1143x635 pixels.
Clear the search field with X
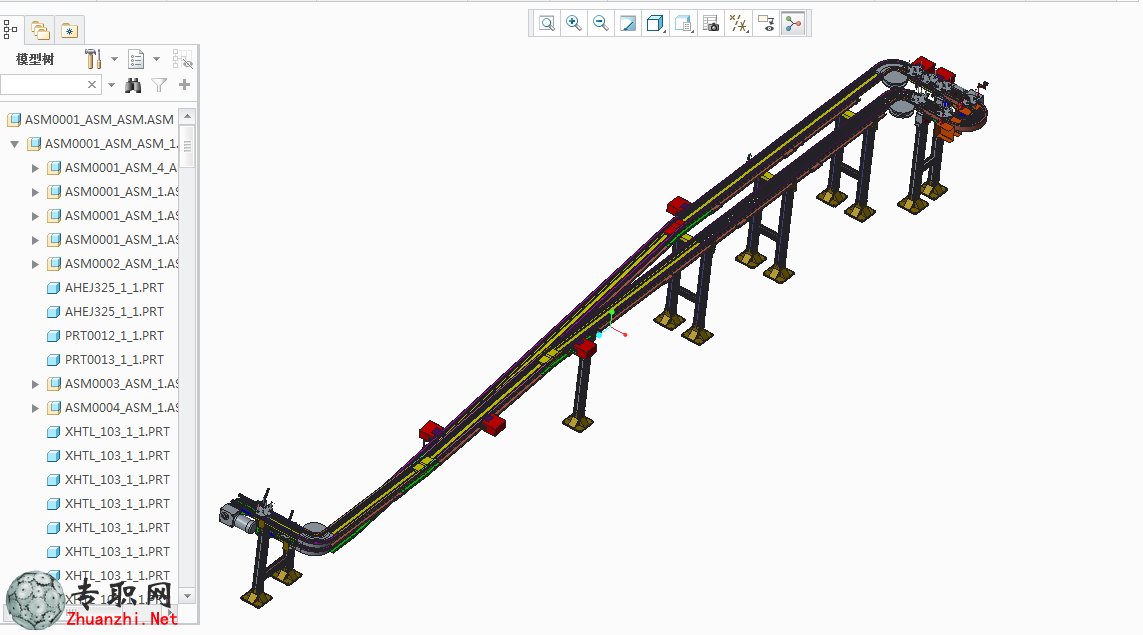click(92, 85)
